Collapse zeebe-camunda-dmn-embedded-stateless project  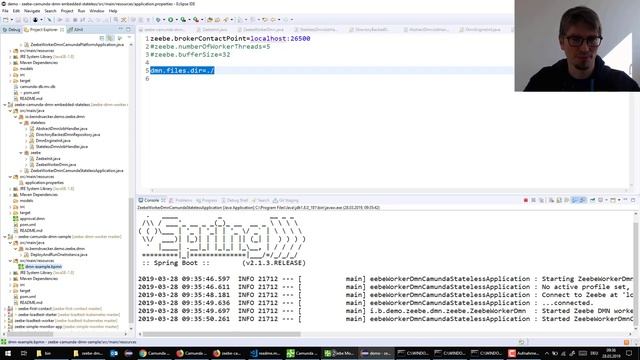[5, 104]
